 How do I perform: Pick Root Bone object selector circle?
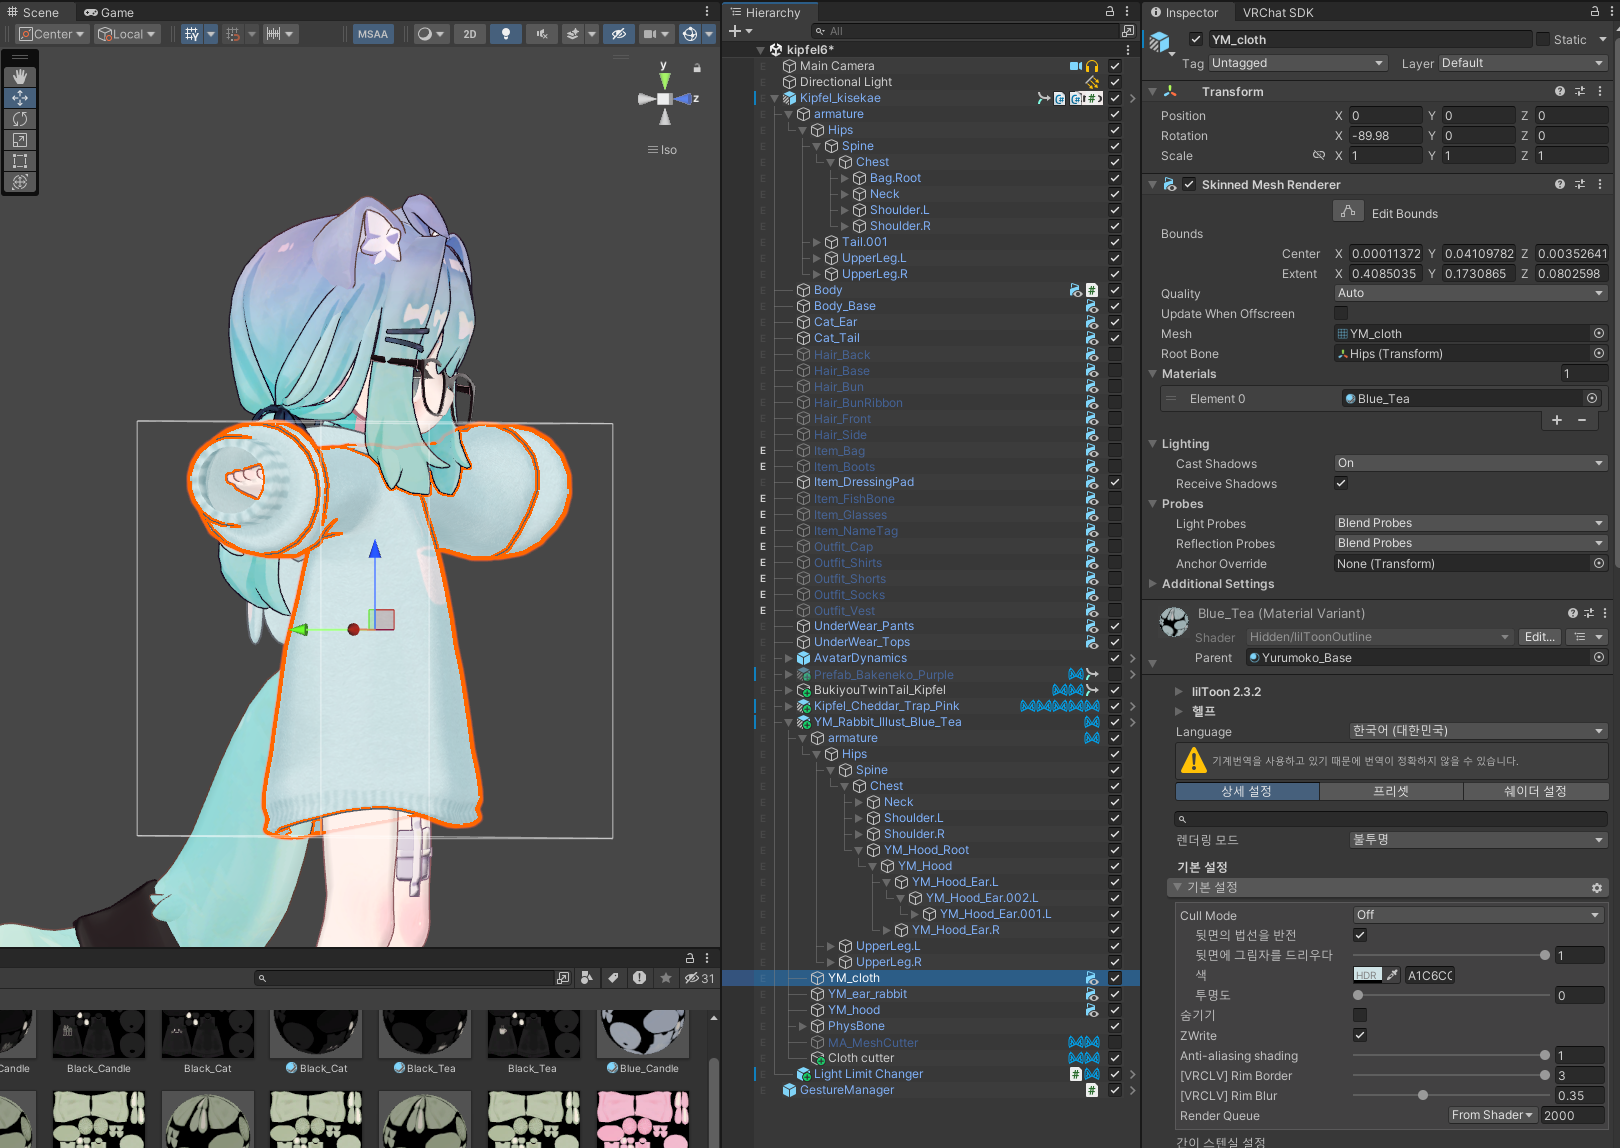[1599, 353]
